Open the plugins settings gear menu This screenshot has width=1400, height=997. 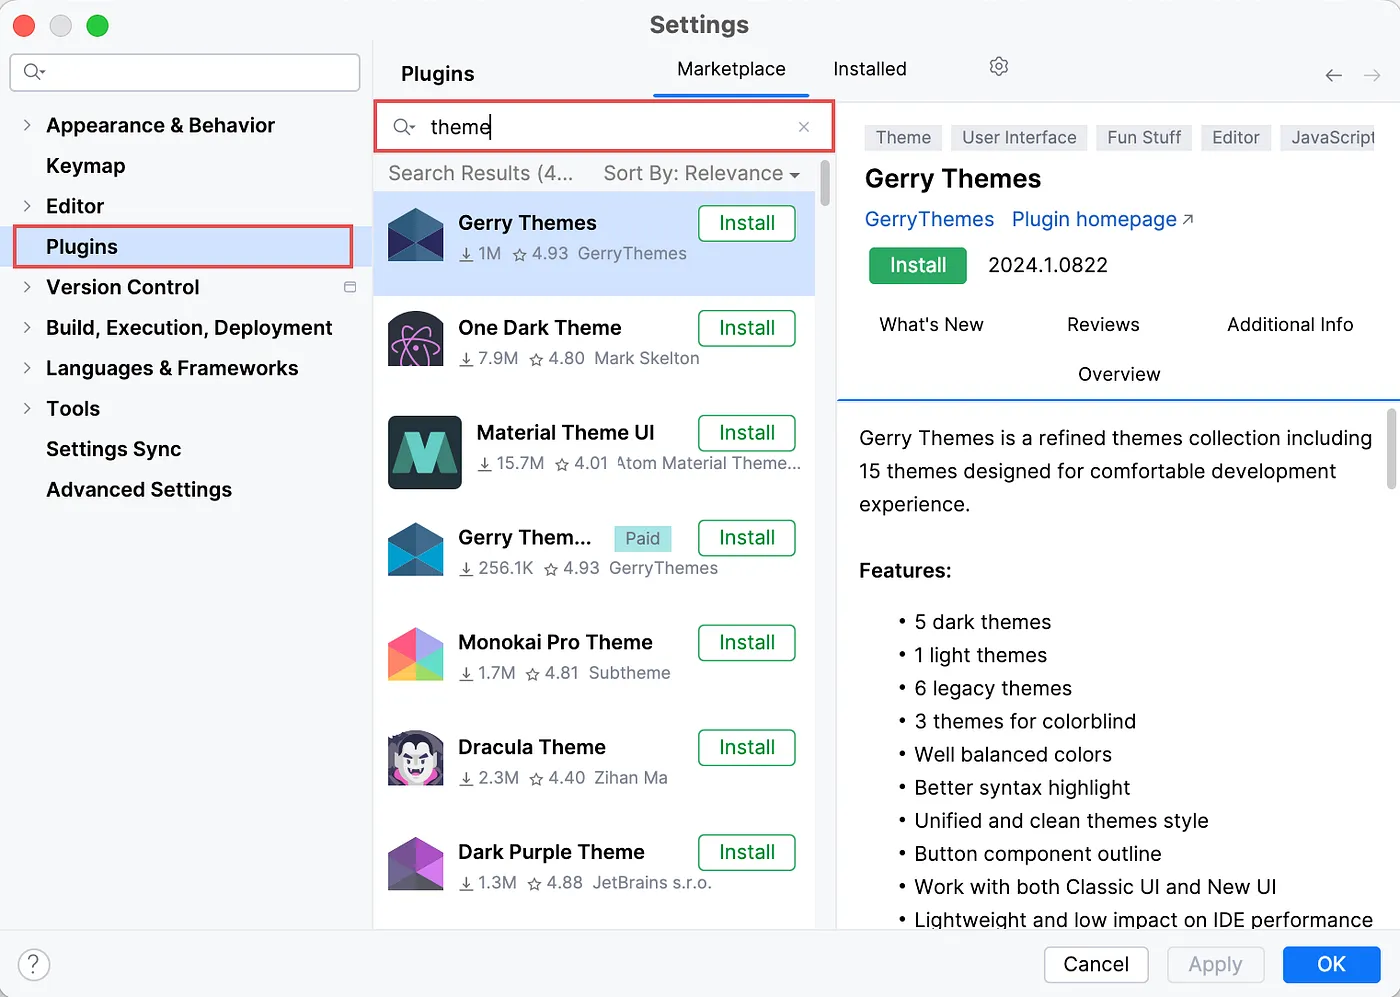(x=998, y=66)
